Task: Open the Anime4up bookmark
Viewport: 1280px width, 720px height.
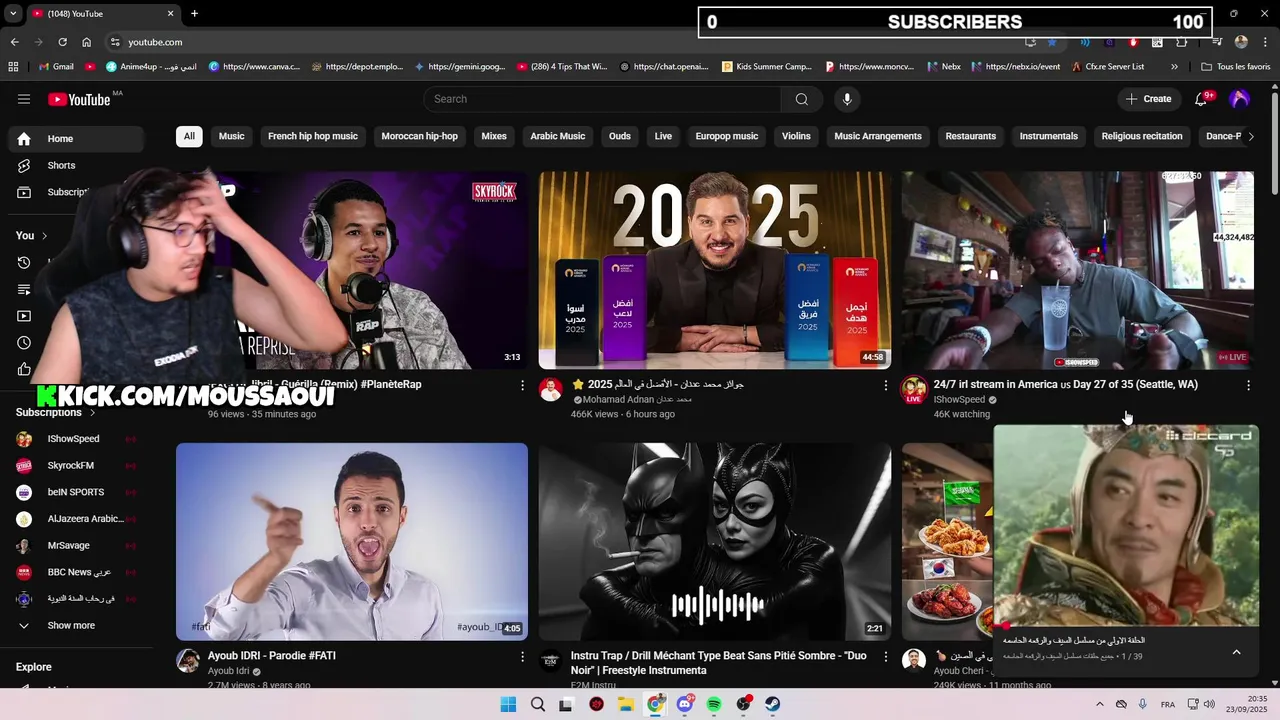Action: (150, 67)
